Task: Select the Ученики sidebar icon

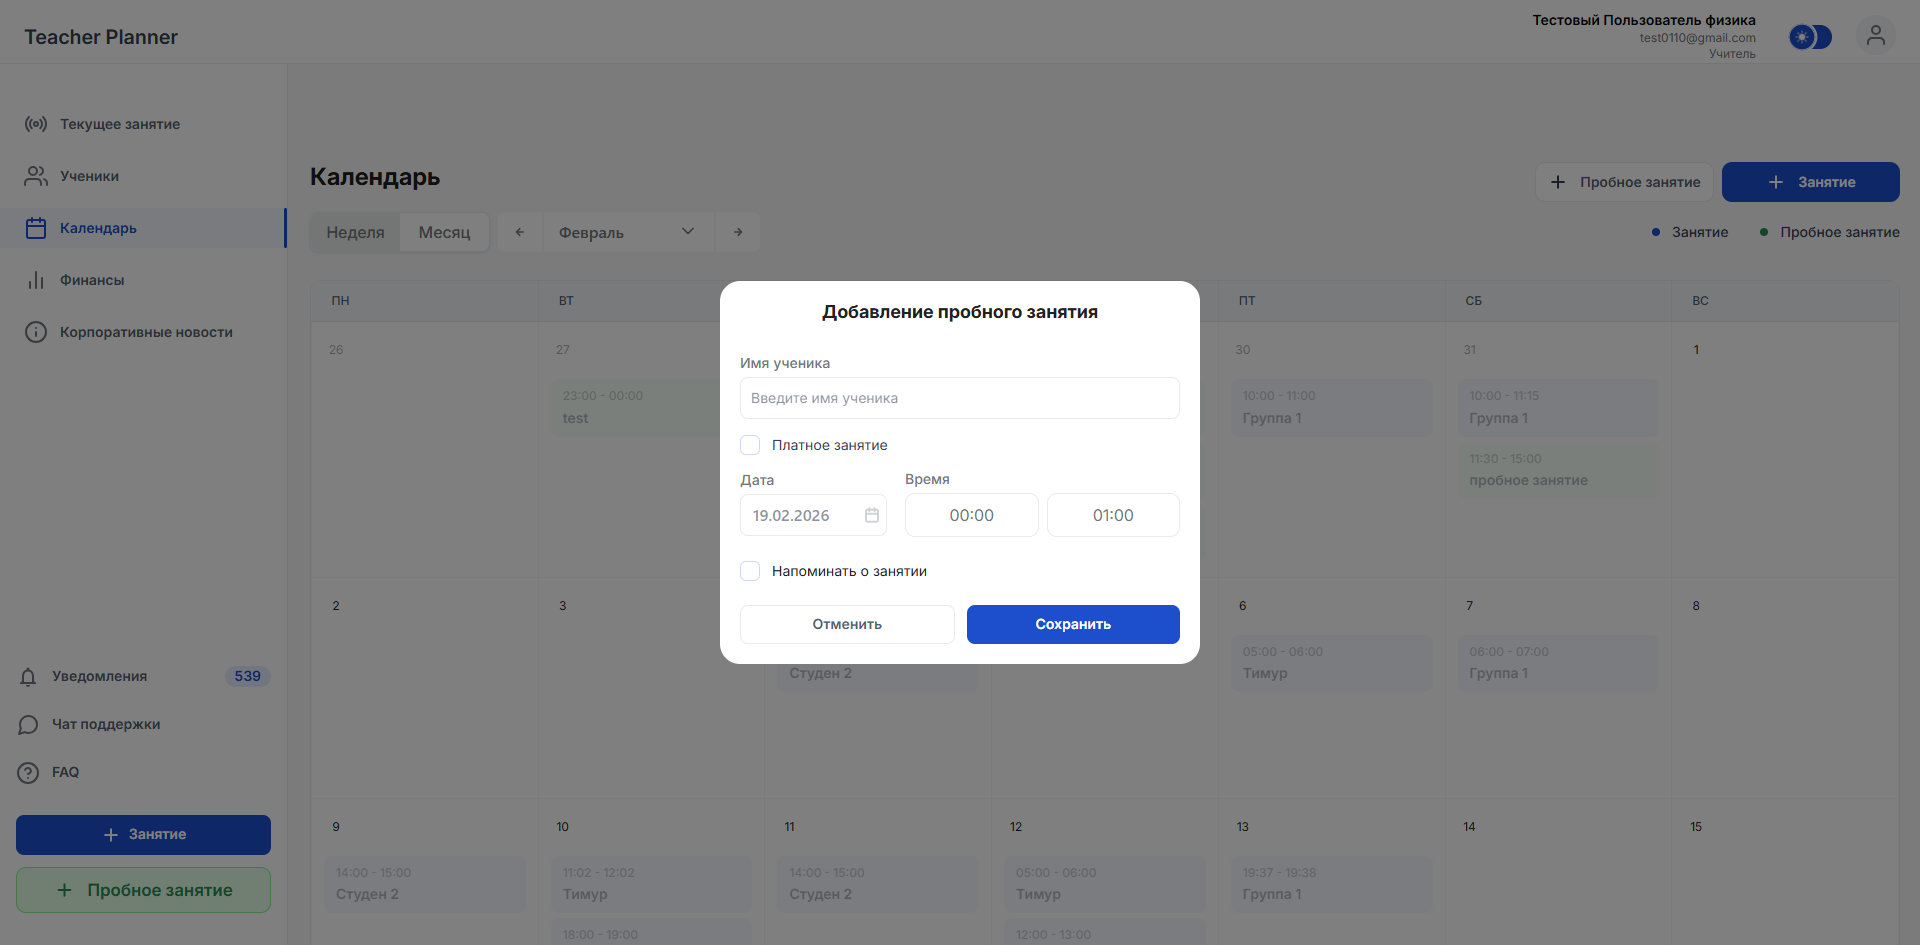Action: click(x=37, y=176)
